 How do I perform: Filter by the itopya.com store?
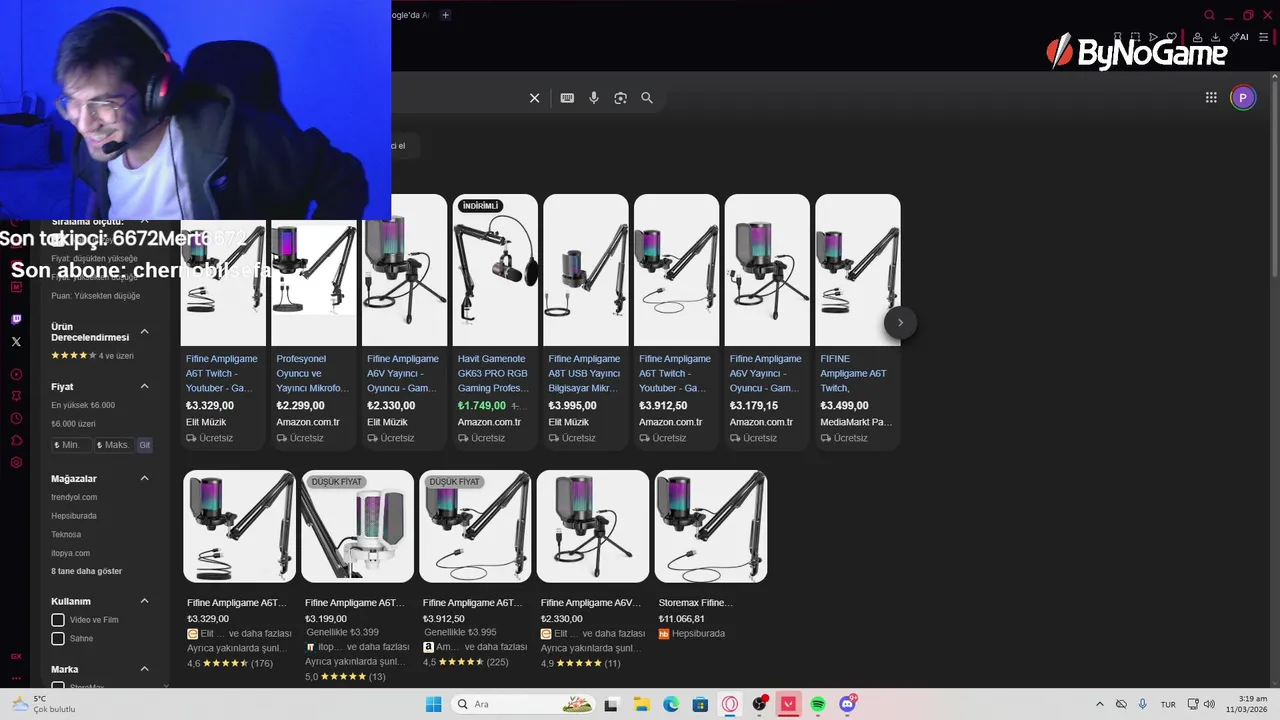pos(71,553)
